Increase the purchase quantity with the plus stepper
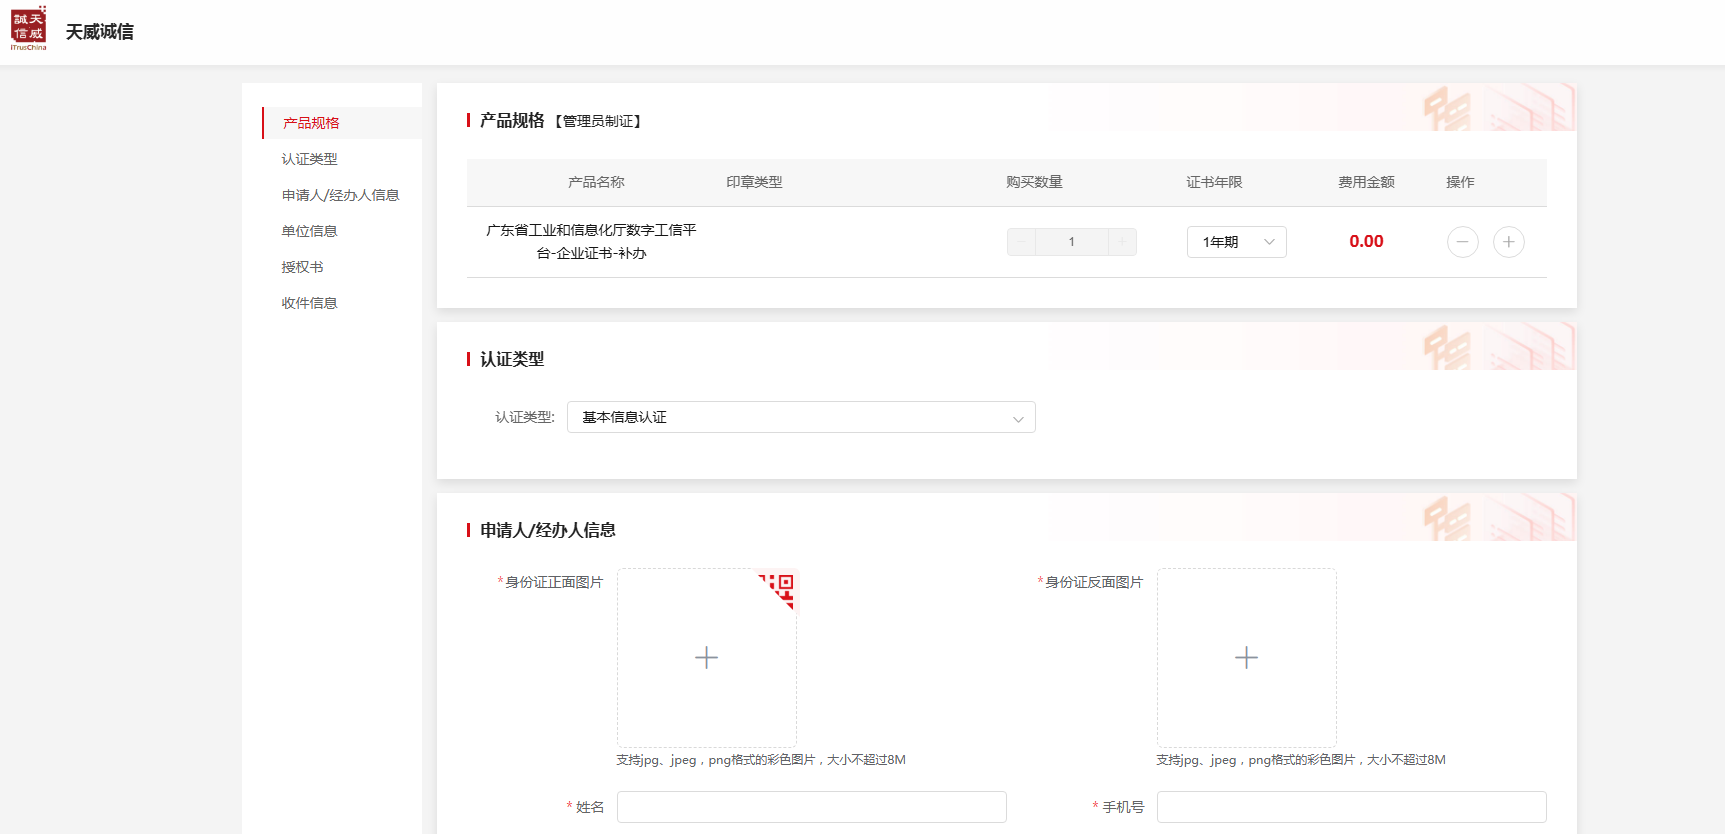Viewport: 1725px width, 834px height. pyautogui.click(x=1122, y=242)
